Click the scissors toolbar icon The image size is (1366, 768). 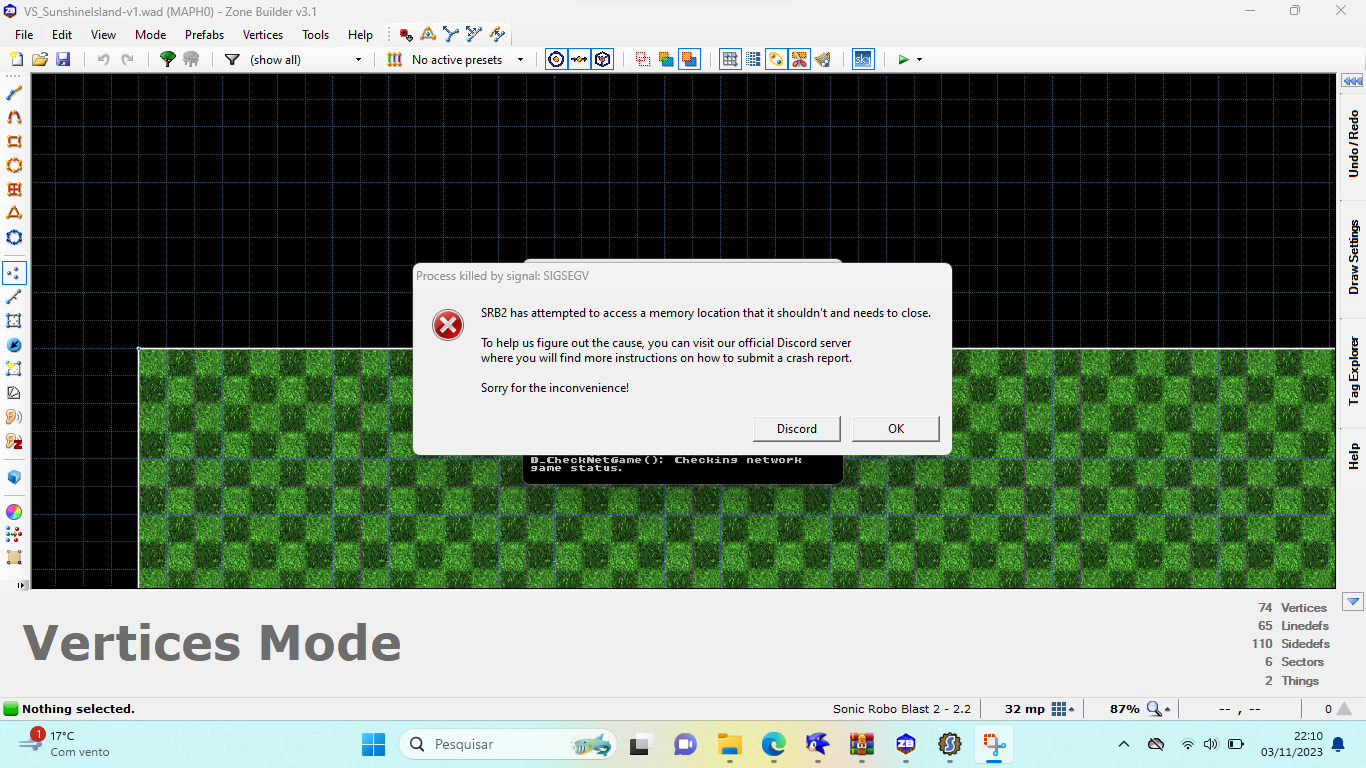799,60
